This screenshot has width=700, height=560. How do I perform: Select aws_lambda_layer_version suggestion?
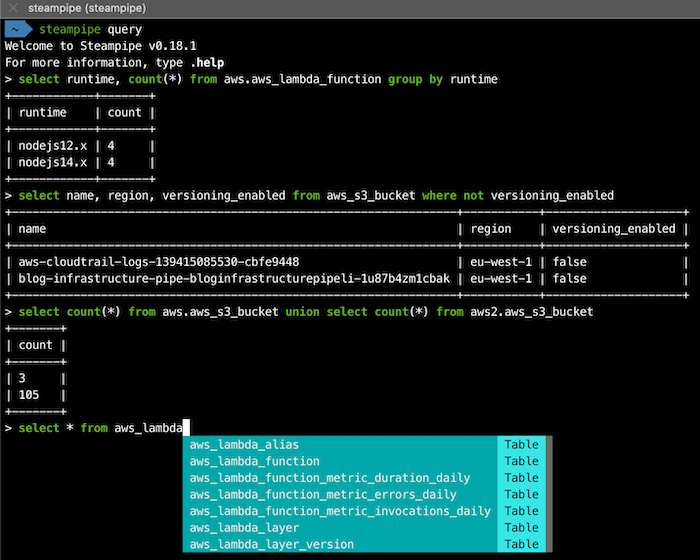[x=340, y=544]
